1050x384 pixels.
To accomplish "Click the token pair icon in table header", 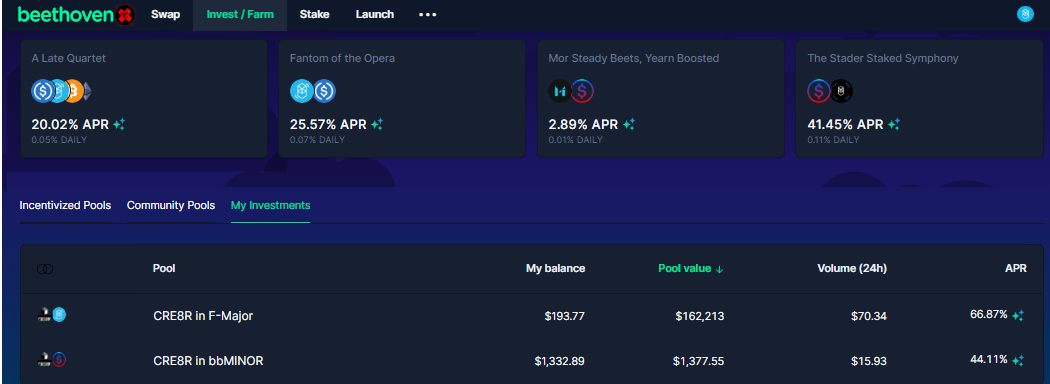I will tap(45, 269).
